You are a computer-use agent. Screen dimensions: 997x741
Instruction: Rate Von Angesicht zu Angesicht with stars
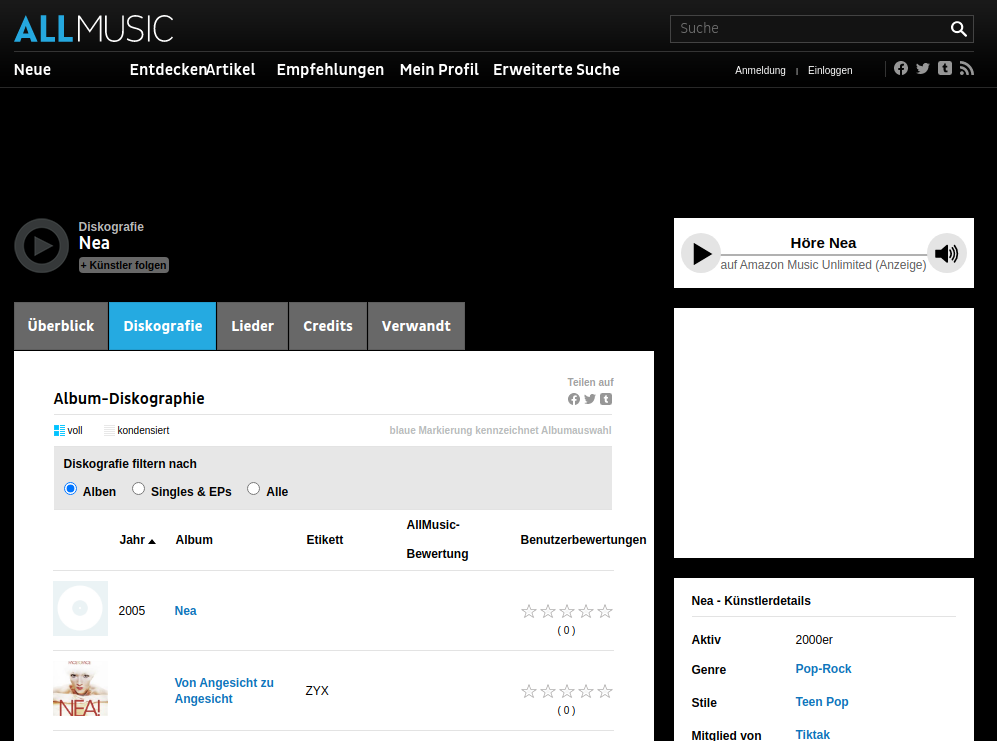(567, 691)
